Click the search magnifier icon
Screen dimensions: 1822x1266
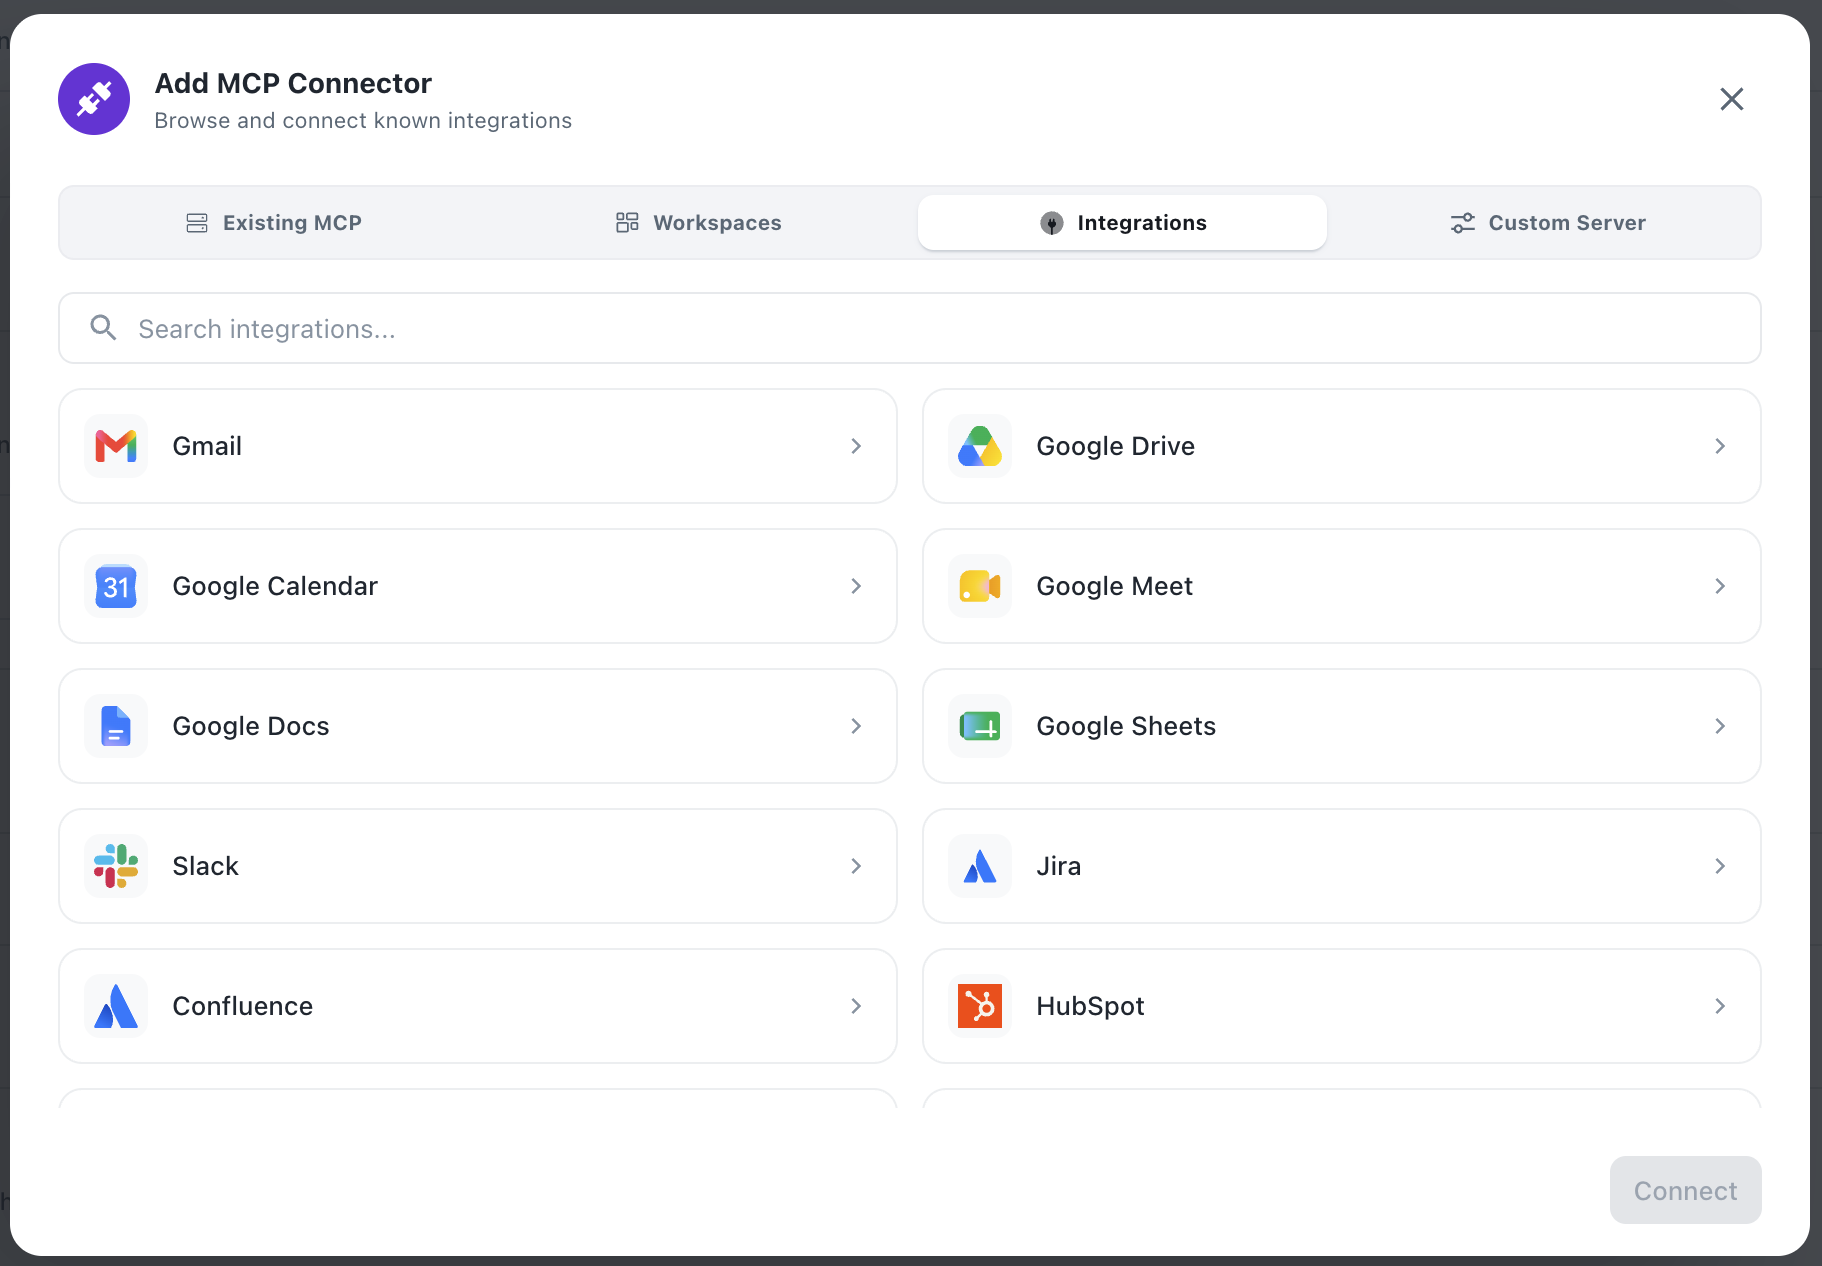pyautogui.click(x=103, y=327)
